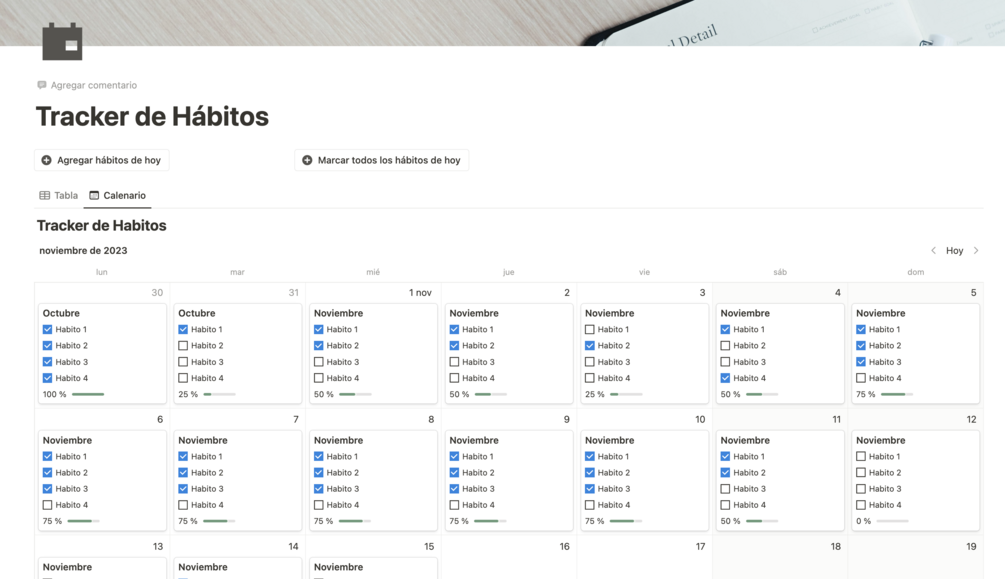Check Habito 3 on November 1
This screenshot has height=579, width=1005.
pyautogui.click(x=319, y=362)
